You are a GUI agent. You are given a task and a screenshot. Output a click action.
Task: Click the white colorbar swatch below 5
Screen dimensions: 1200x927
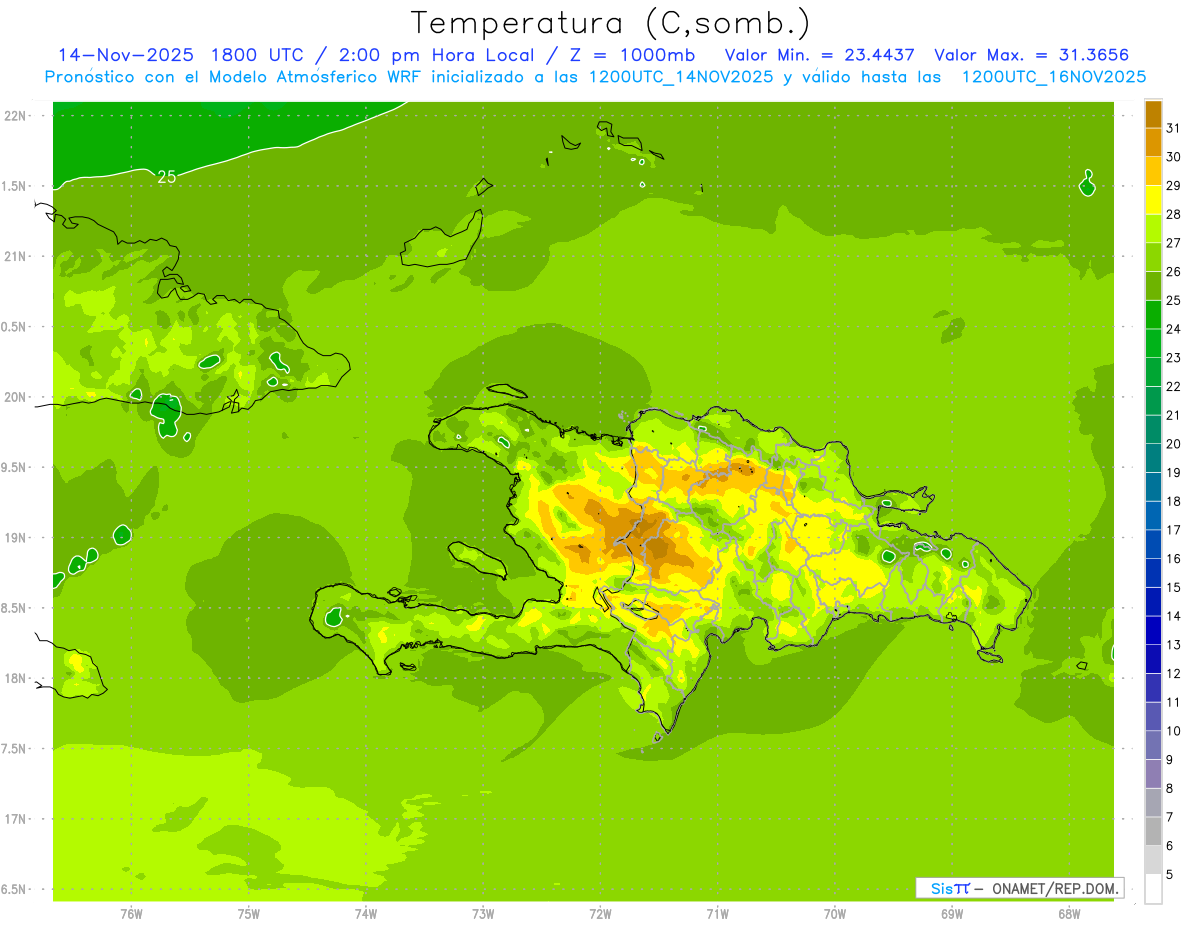click(x=1153, y=888)
